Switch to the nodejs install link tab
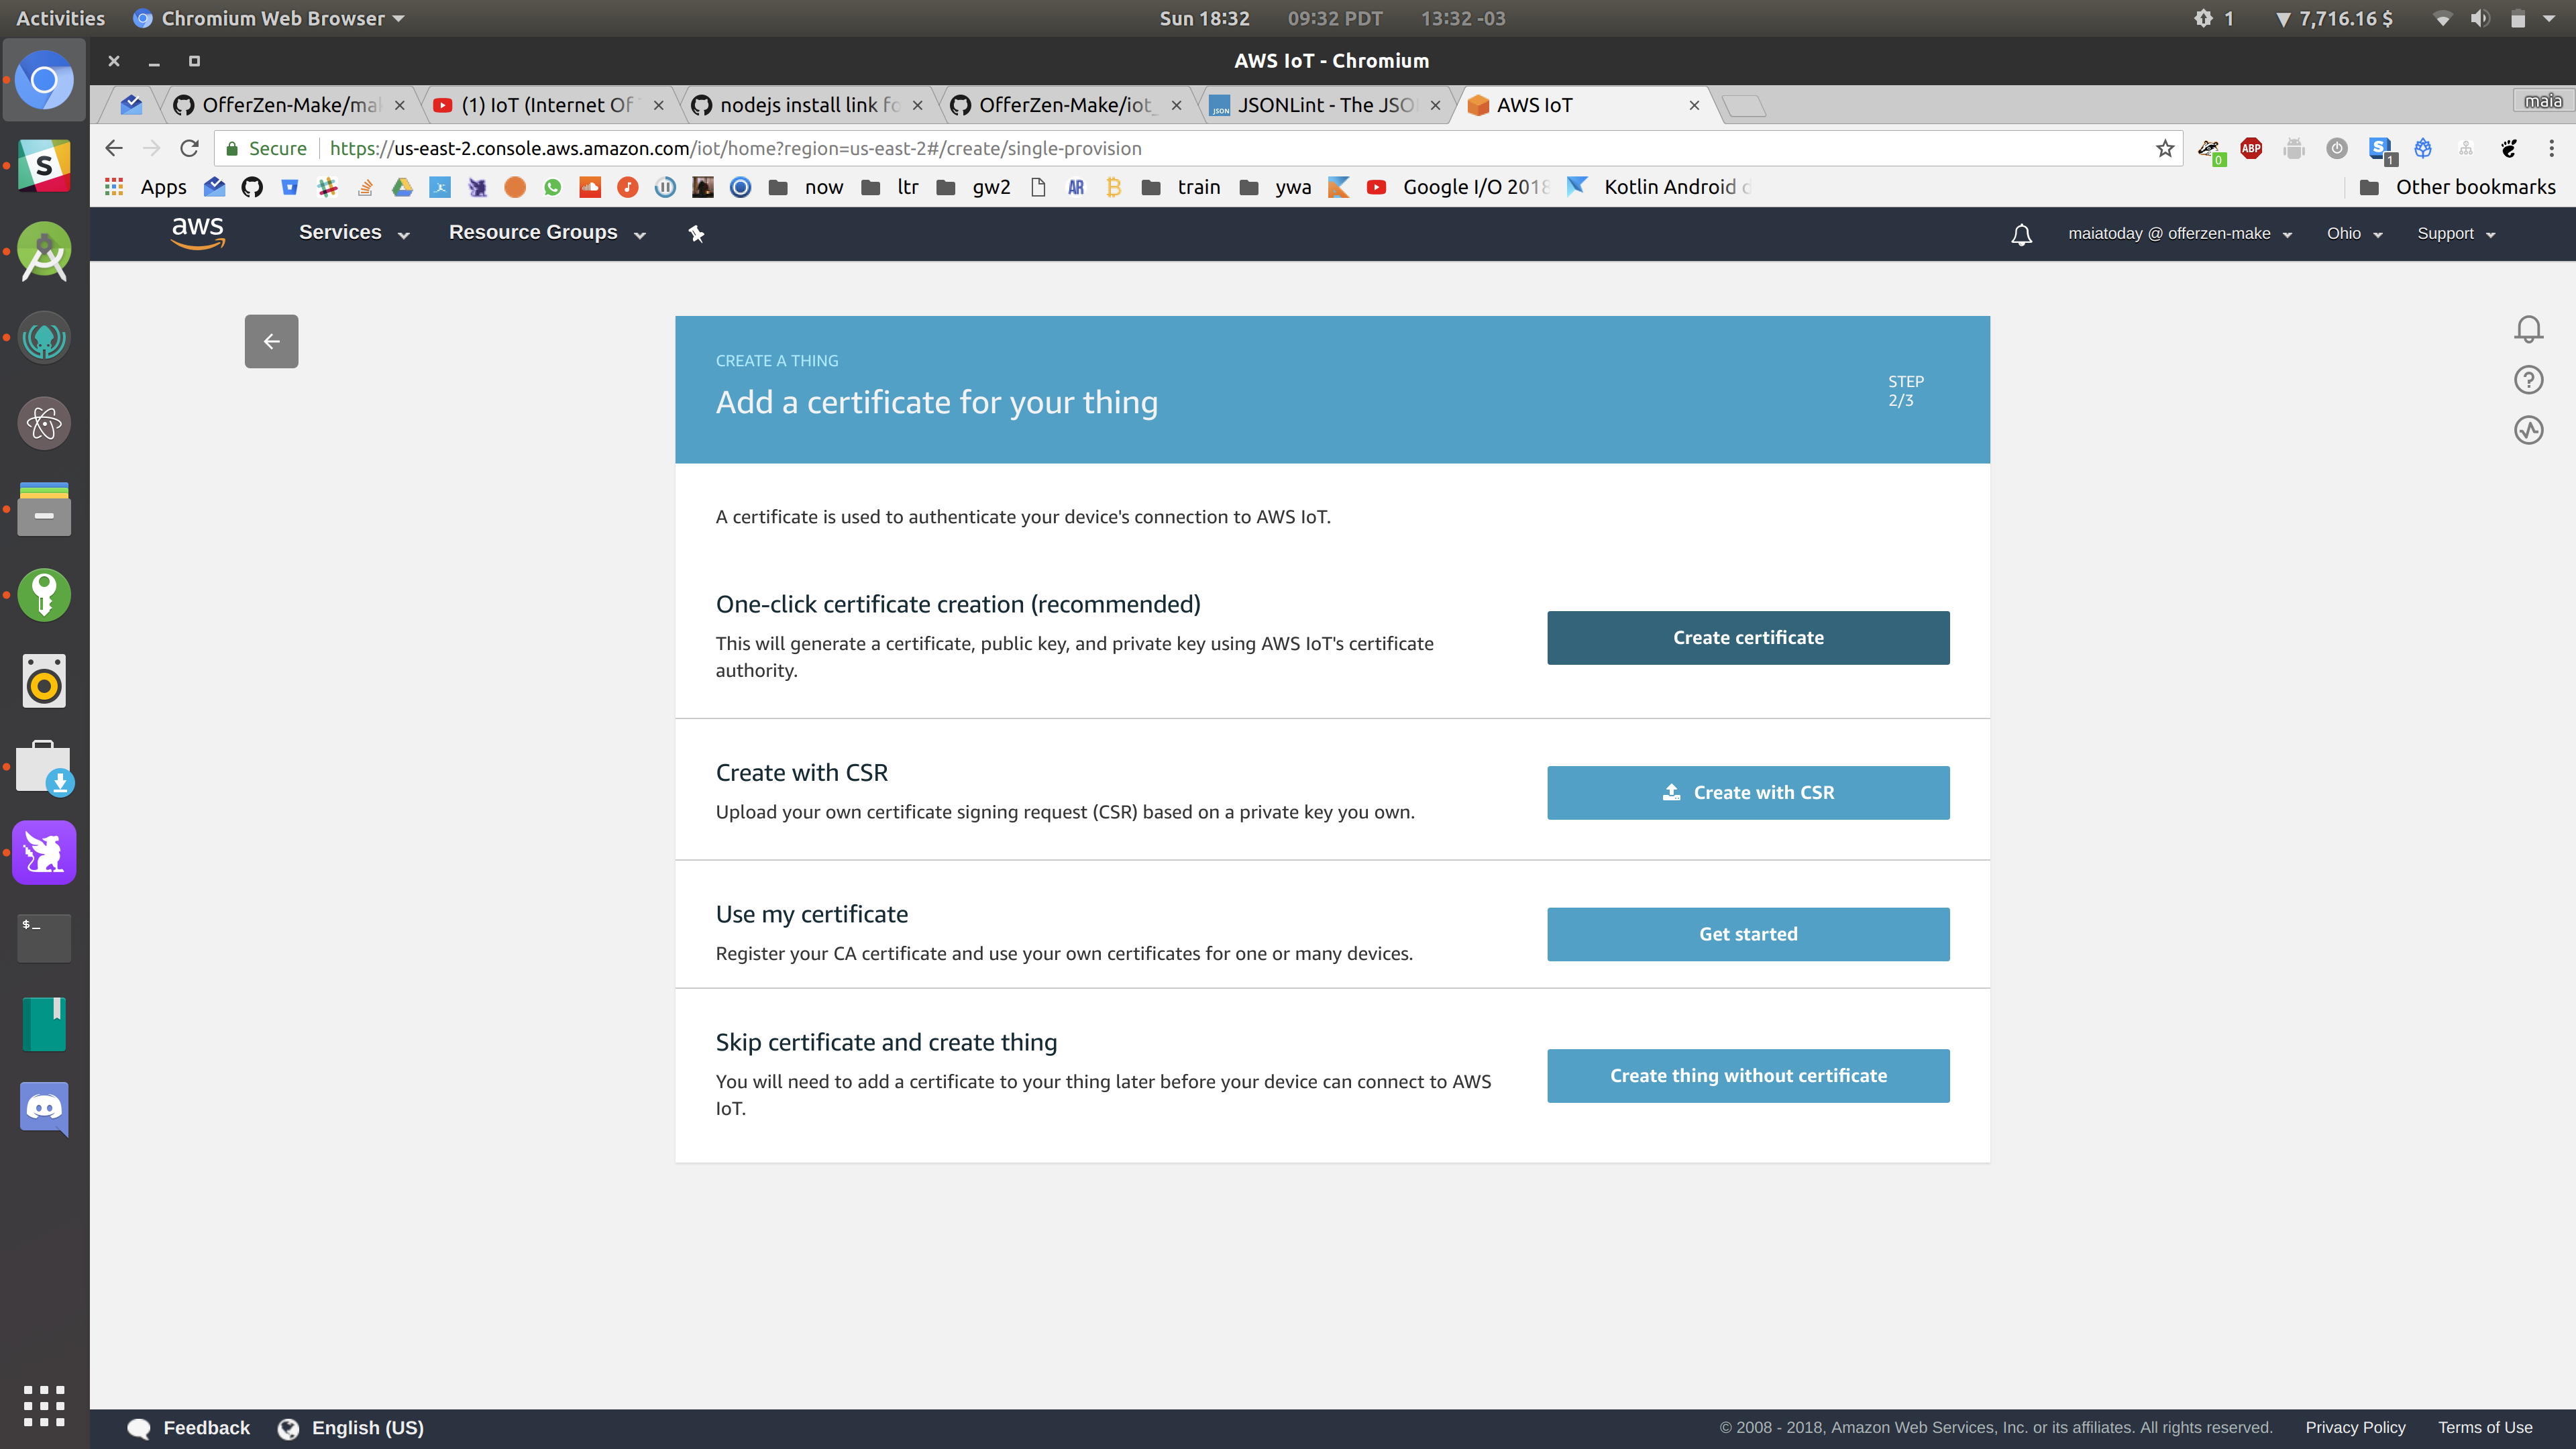Screen dimensions: 2576x1449 (x=807, y=105)
